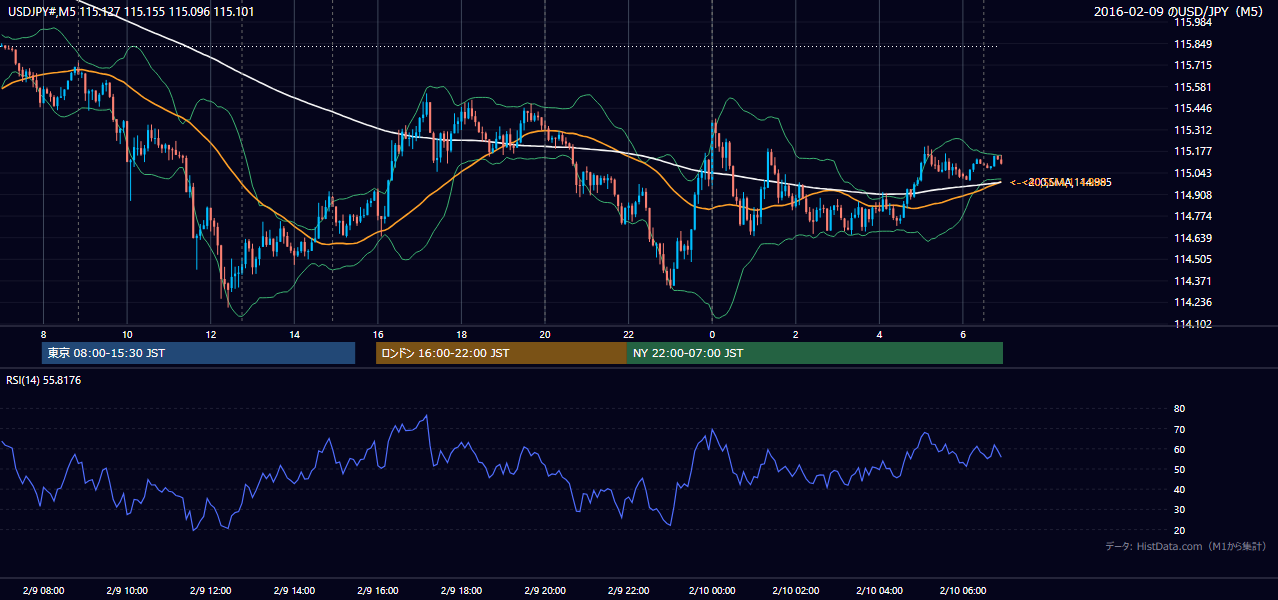Click price axis label 114.505
The width and height of the screenshot is (1278, 600).
click(x=1193, y=259)
